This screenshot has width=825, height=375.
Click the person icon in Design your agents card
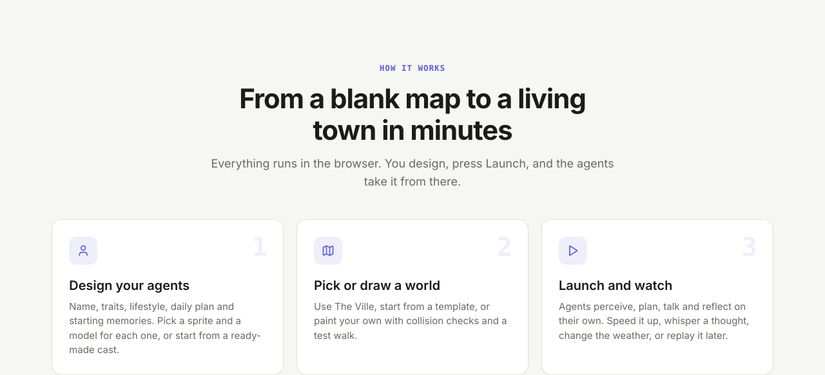click(83, 250)
